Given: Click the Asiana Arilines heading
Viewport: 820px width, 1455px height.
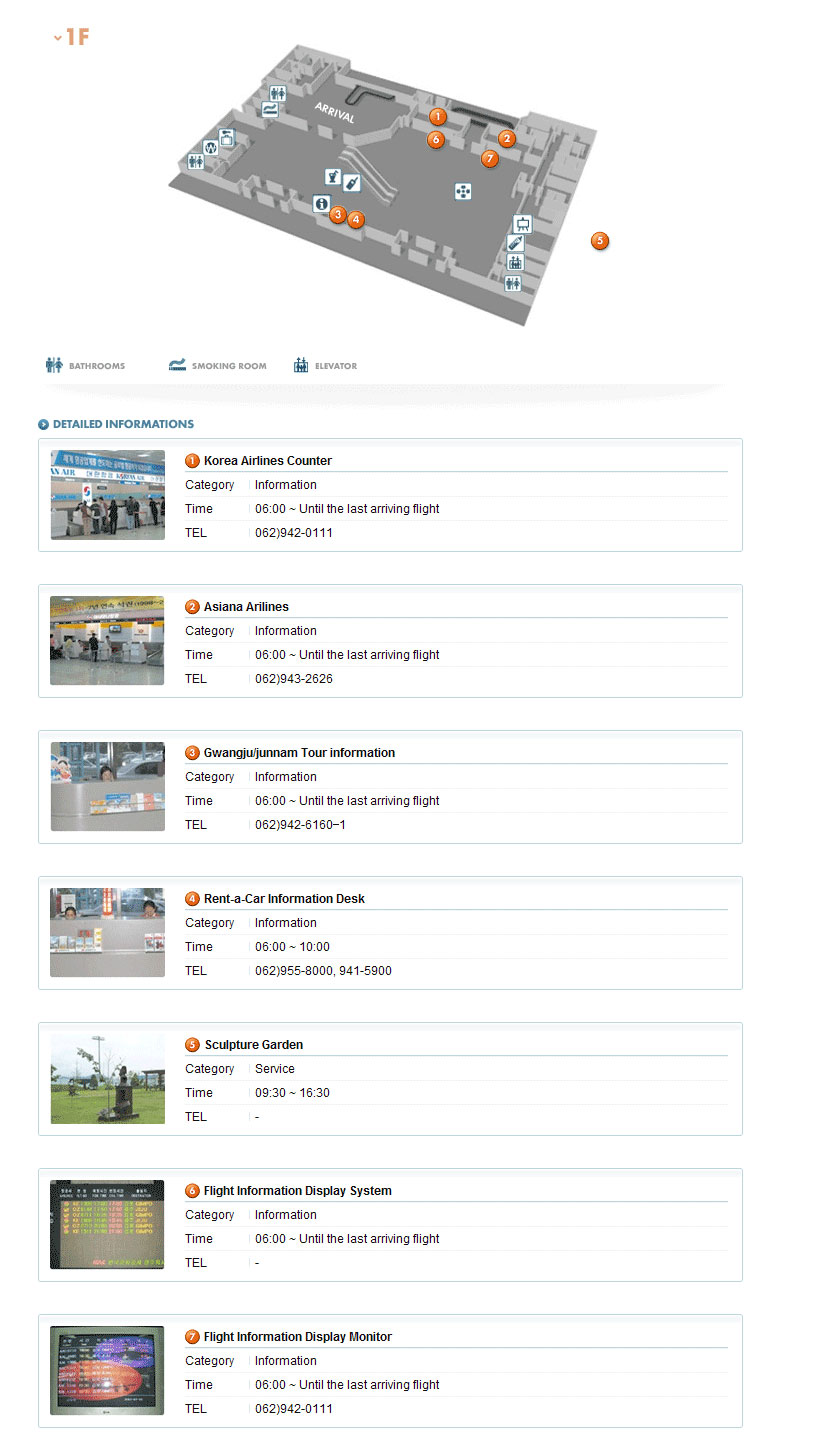Looking at the screenshot, I should [x=246, y=607].
